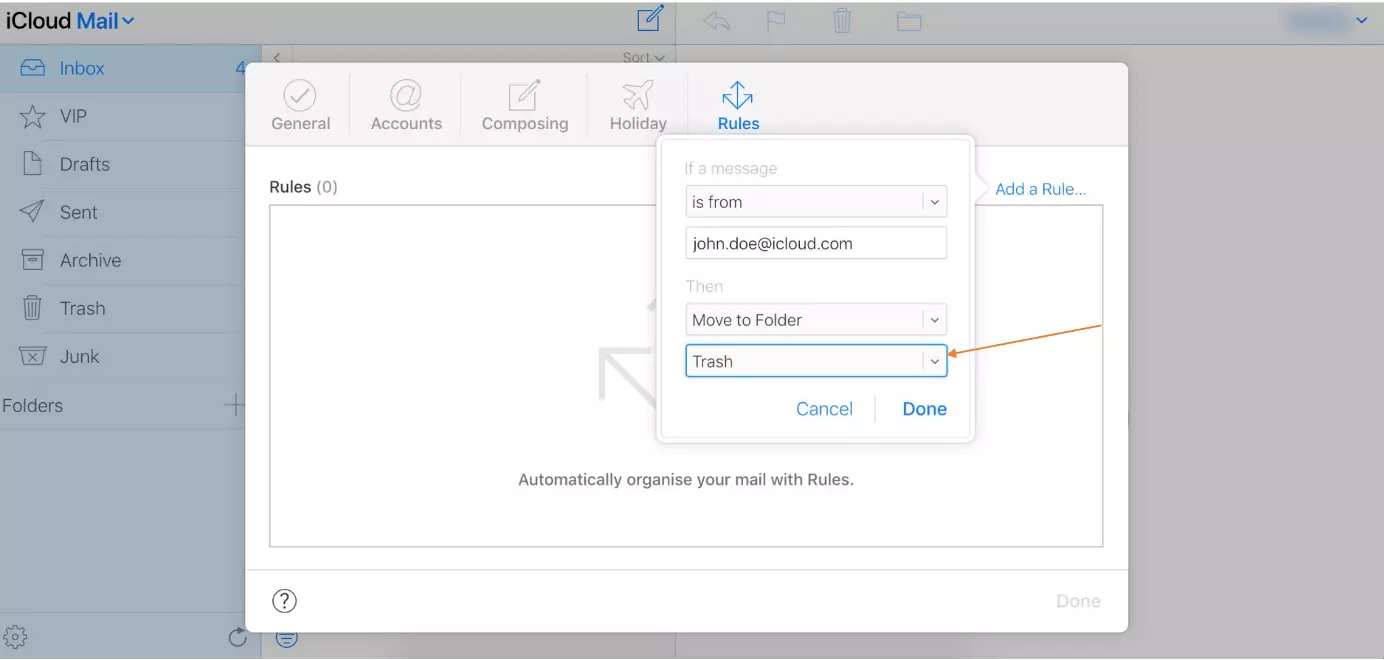Screen dimensions: 1384x660
Task: Click the reply arrow icon
Action: [716, 21]
